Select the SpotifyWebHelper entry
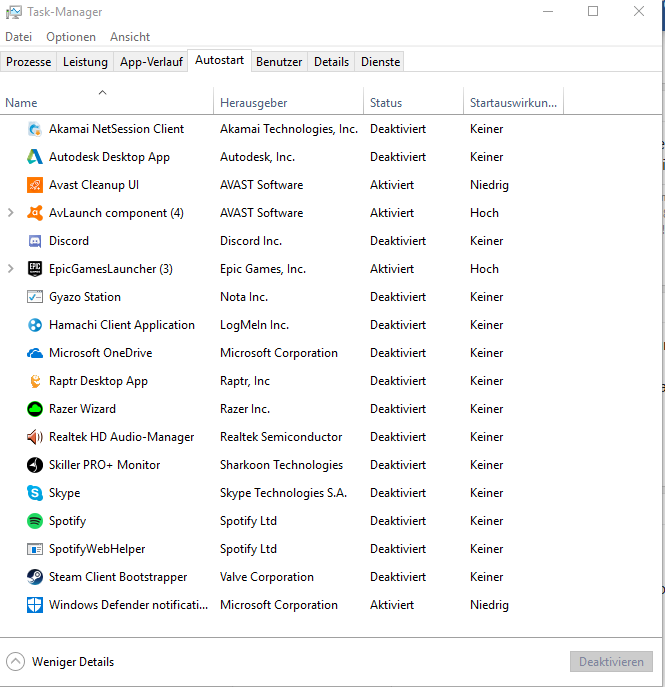The width and height of the screenshot is (665, 687). click(x=97, y=549)
